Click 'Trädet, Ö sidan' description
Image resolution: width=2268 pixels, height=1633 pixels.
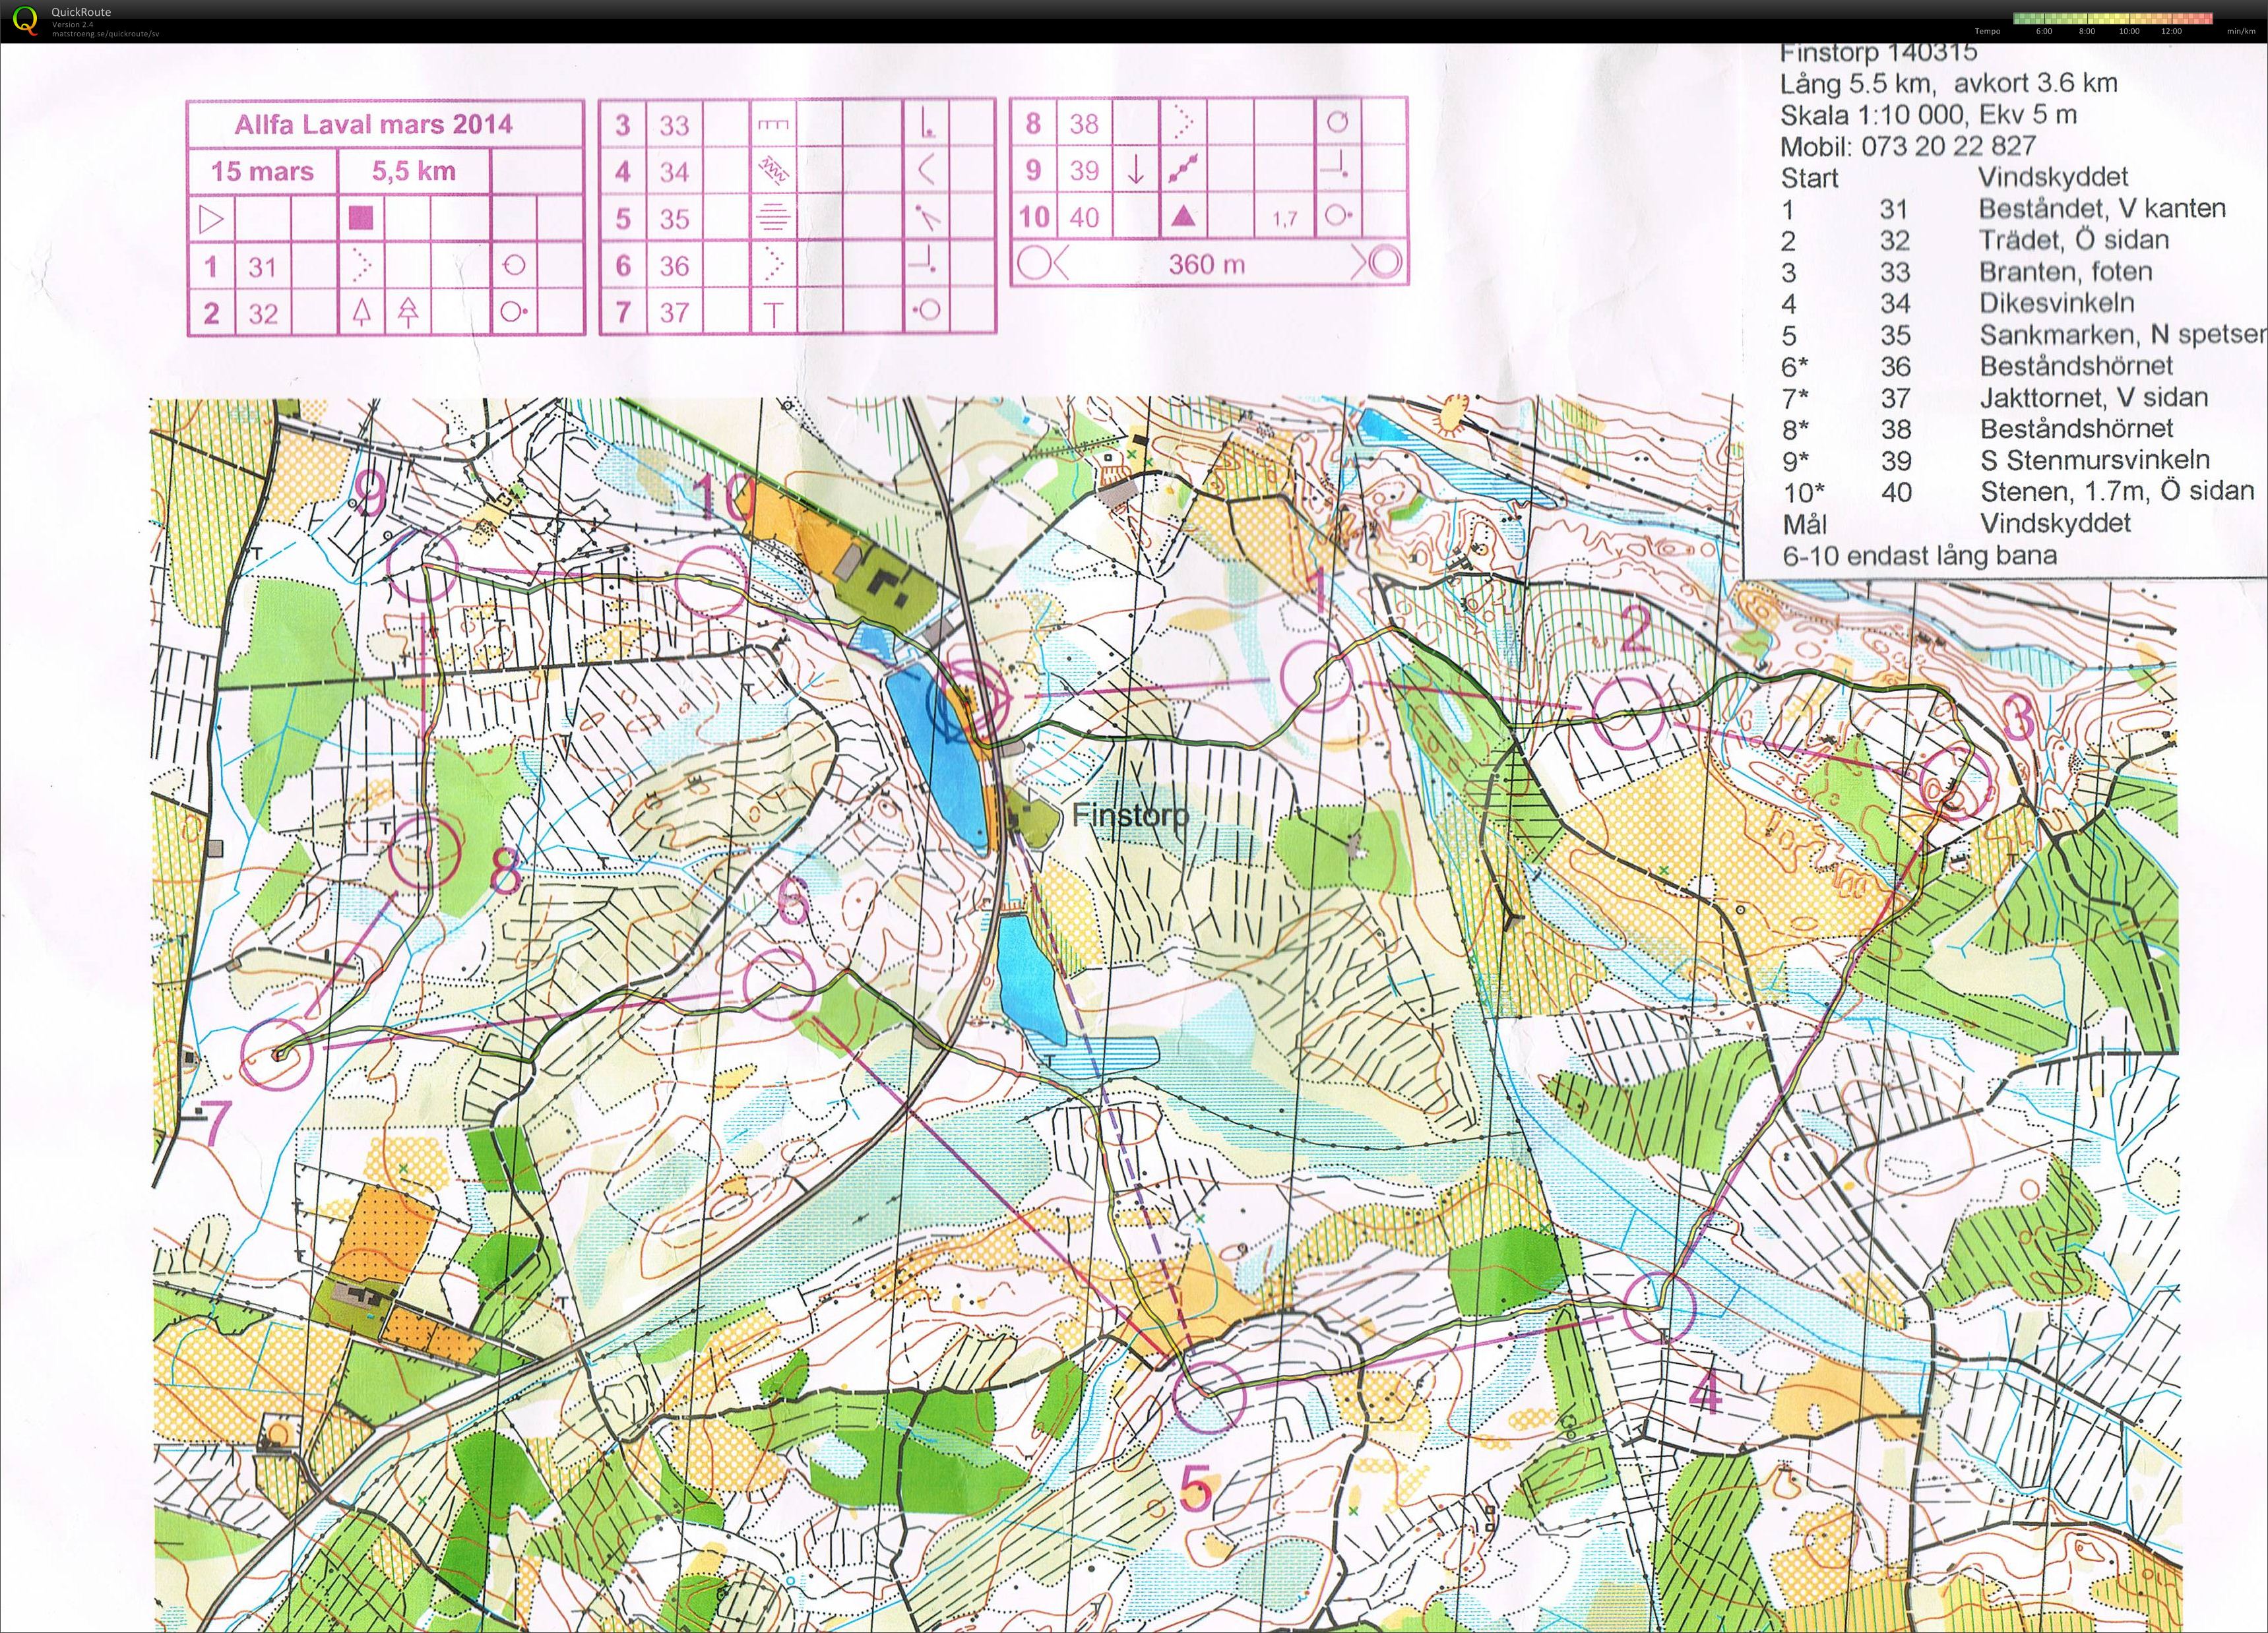coord(2074,240)
